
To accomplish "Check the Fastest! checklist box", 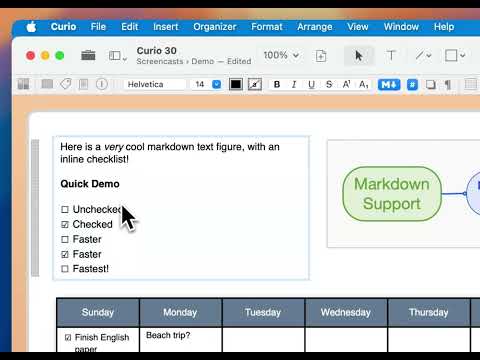I will coord(65,269).
